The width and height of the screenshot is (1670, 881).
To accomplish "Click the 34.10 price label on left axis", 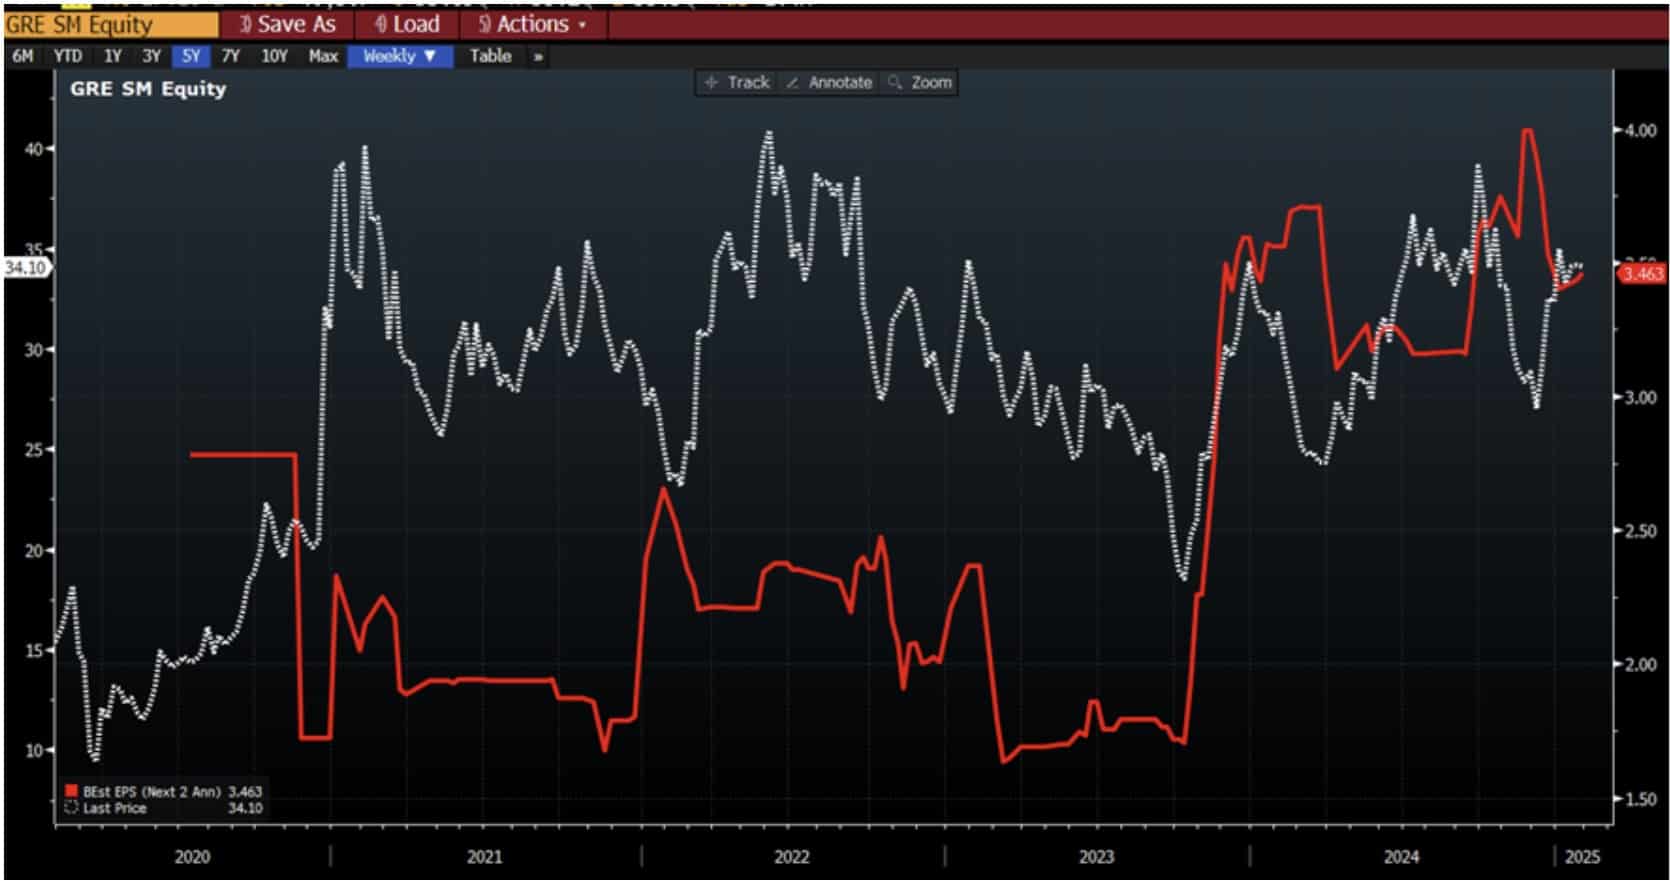I will pyautogui.click(x=24, y=268).
